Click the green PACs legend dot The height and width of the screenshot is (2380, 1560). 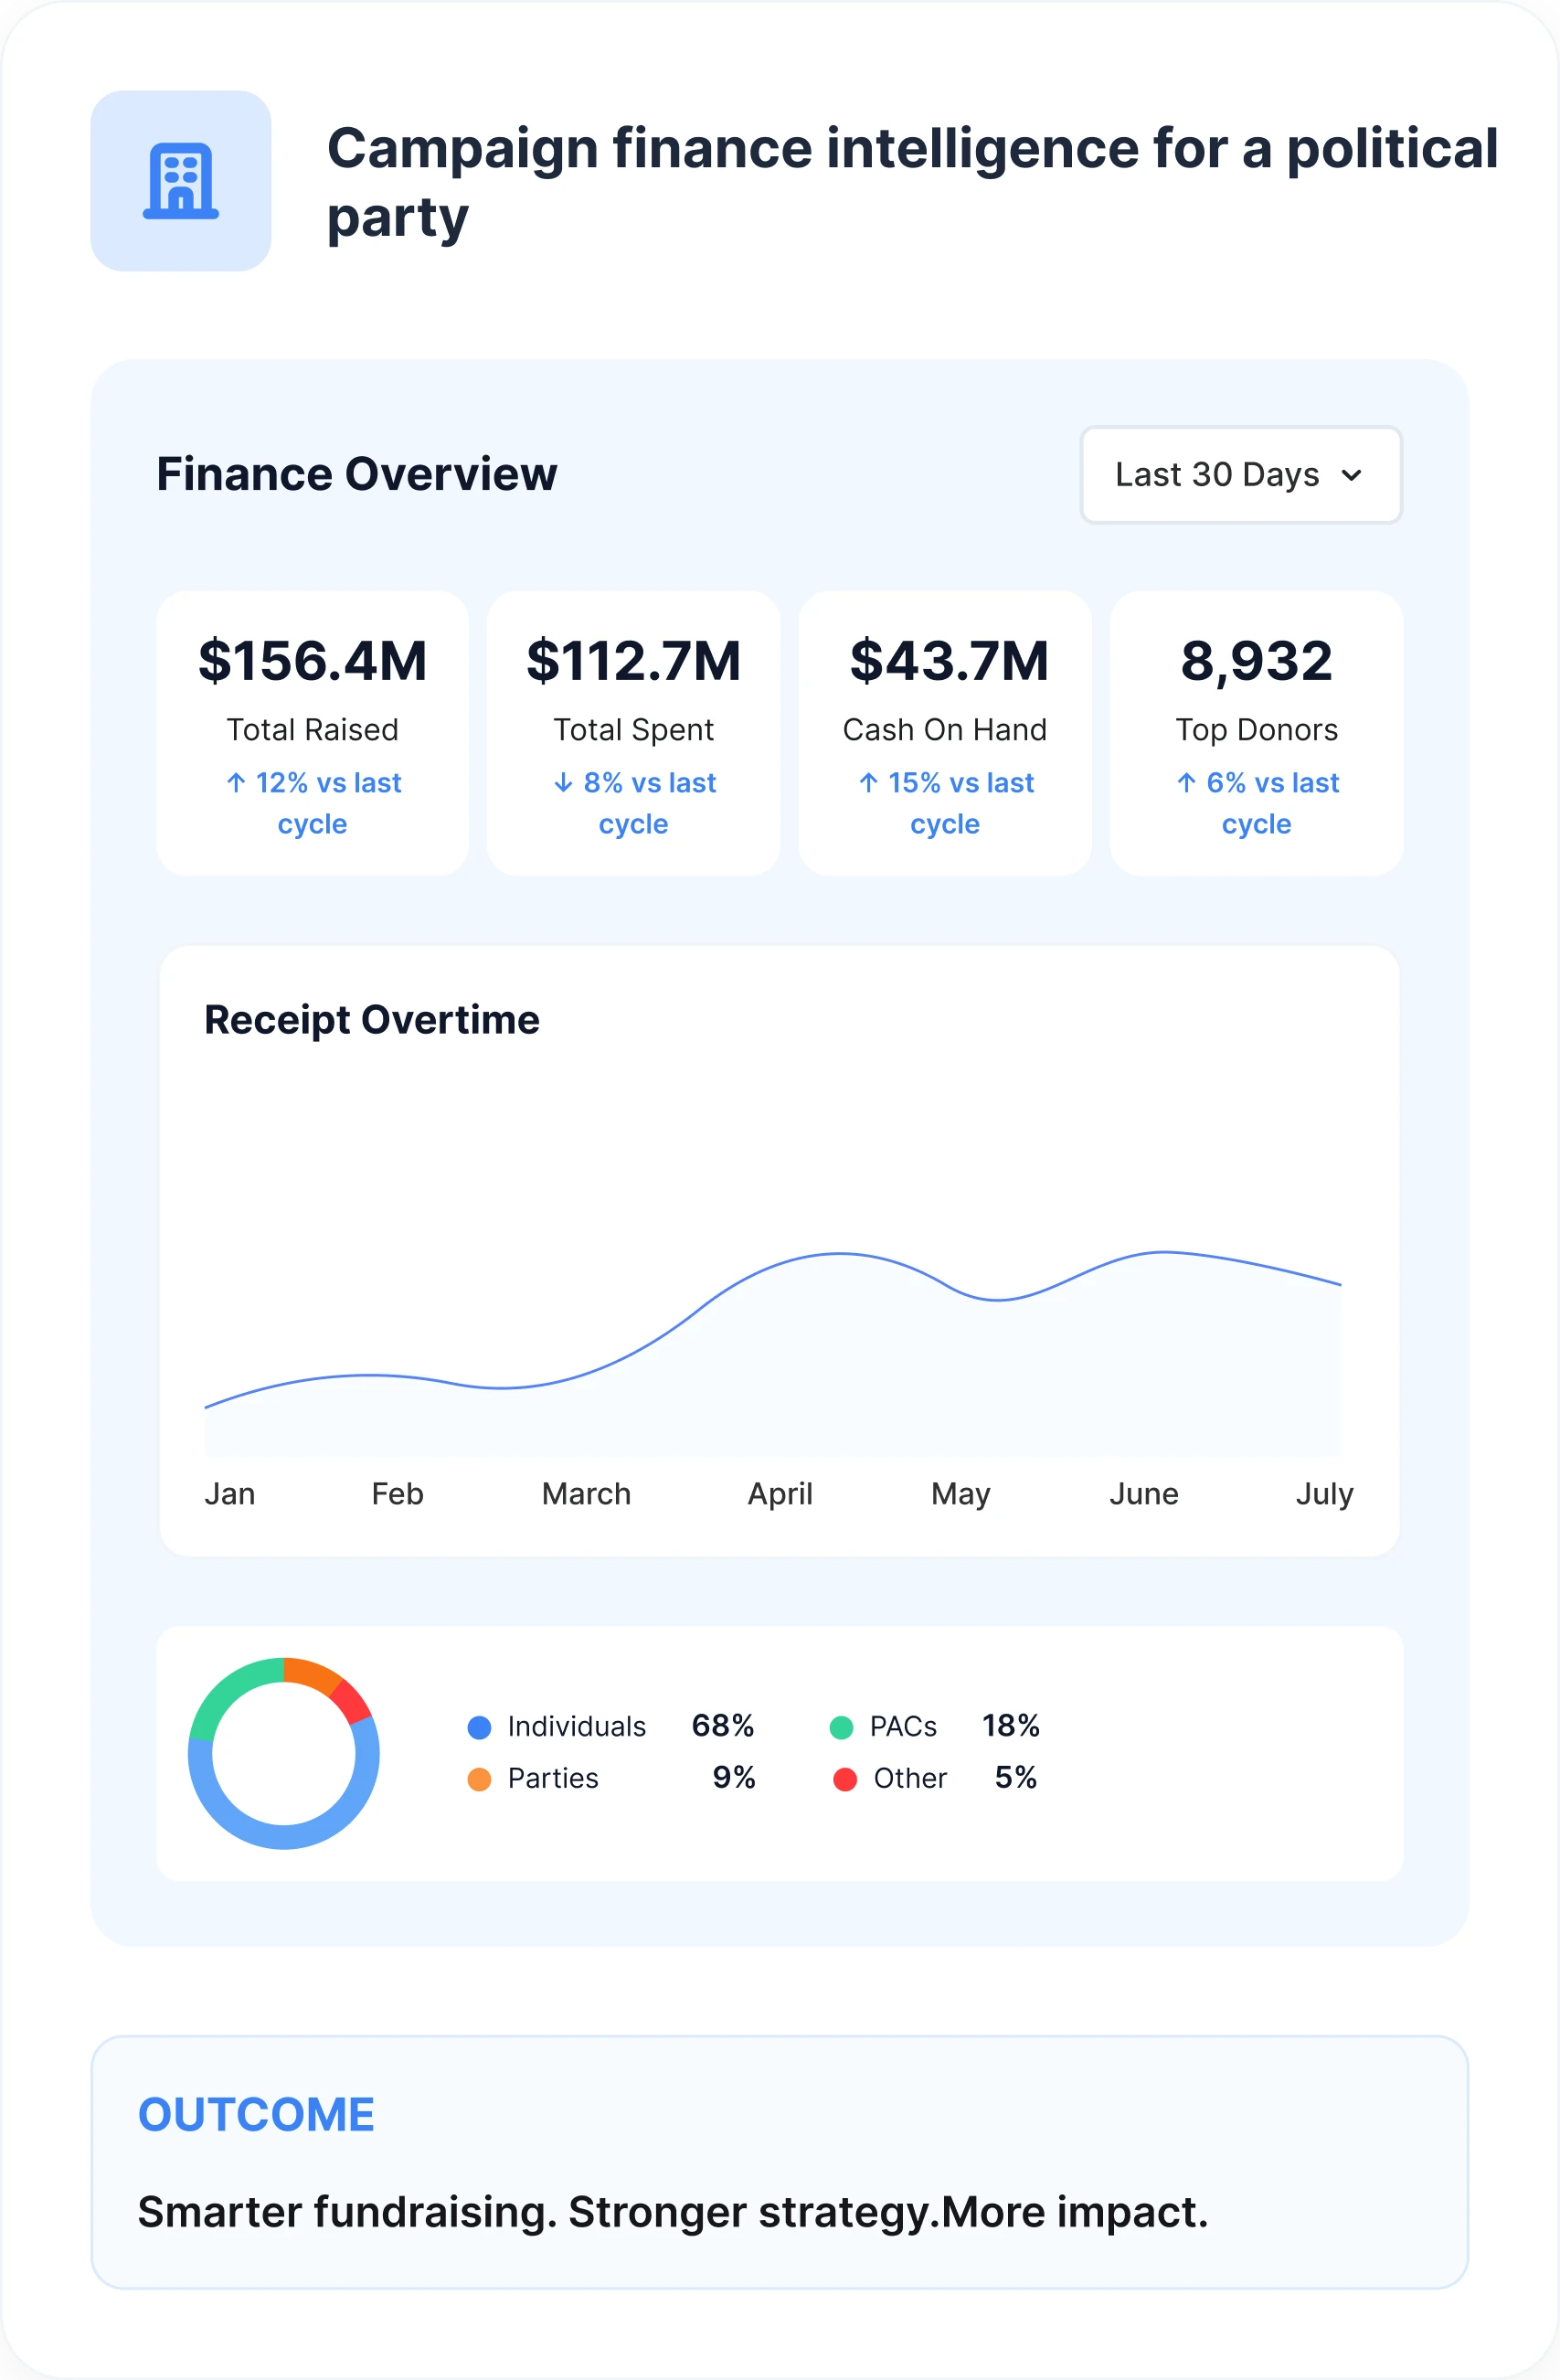[842, 1727]
